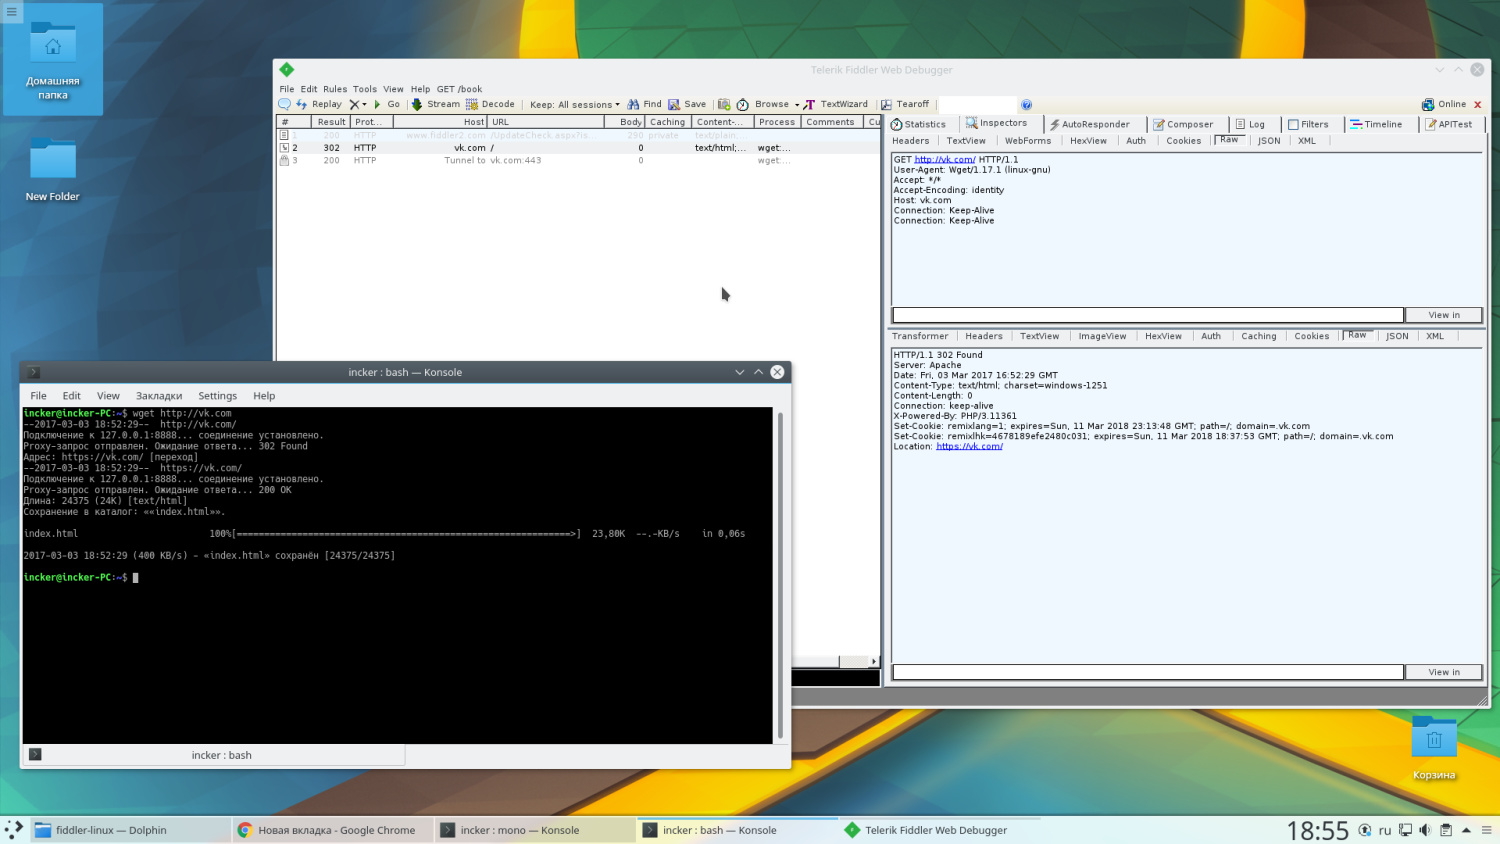
Task: Click the Decode grid icon
Action: coord(472,104)
